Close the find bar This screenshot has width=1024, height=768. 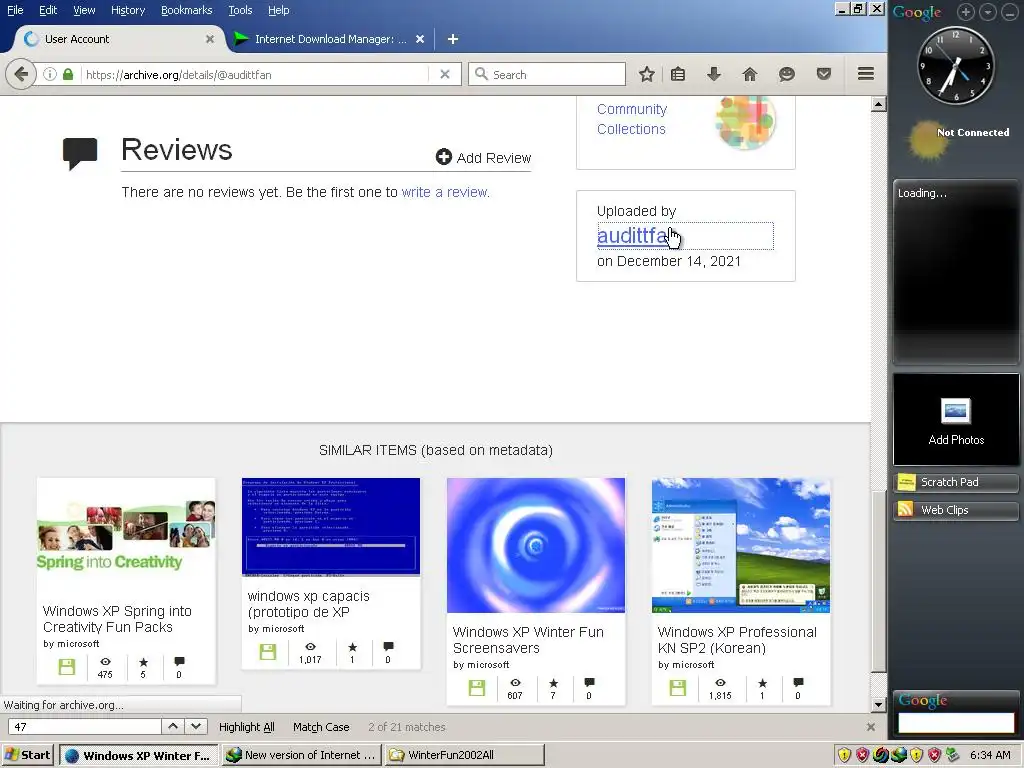tap(871, 727)
